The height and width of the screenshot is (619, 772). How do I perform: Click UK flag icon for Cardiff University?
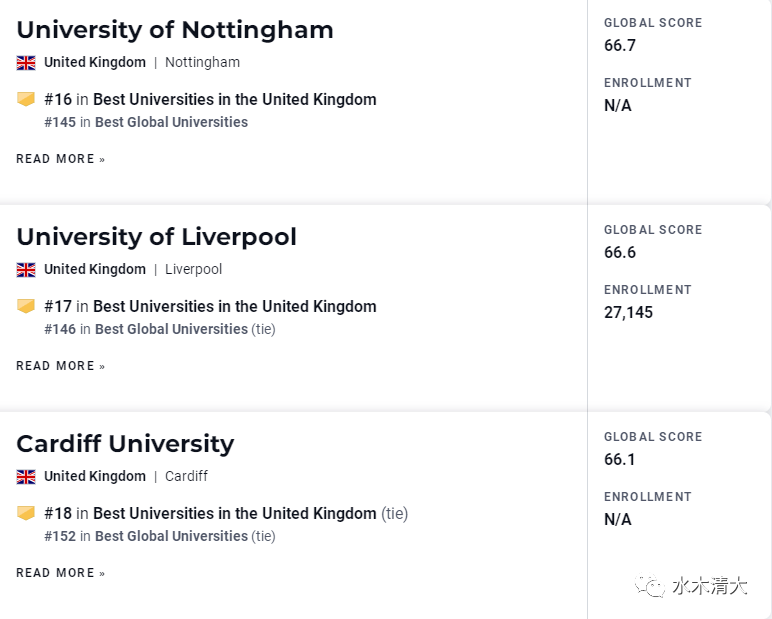point(26,477)
